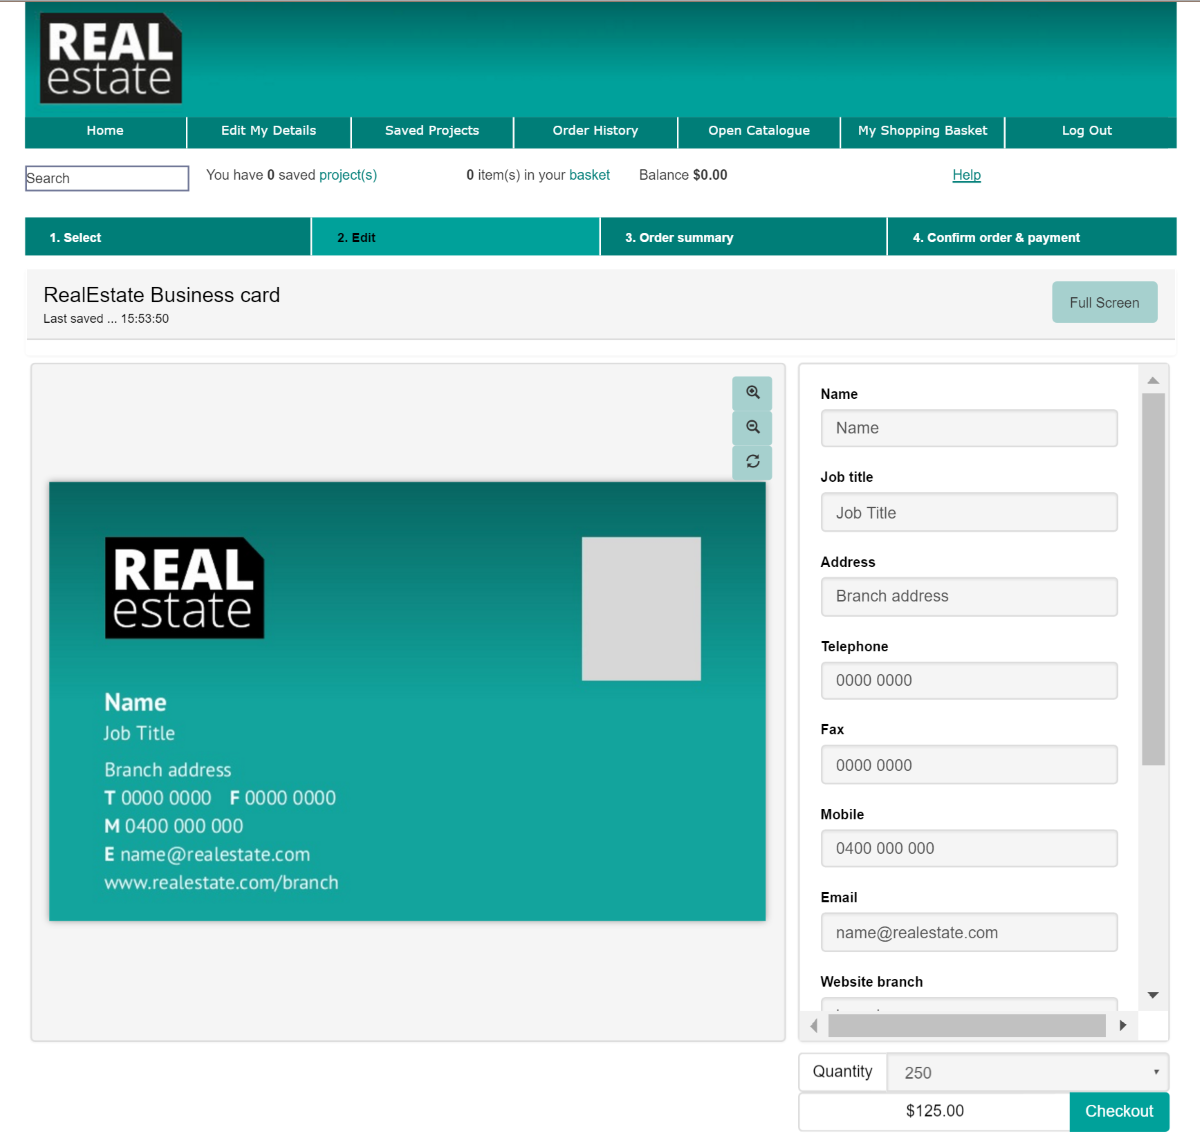1200x1143 pixels.
Task: Click the REAL estate header logo
Action: click(x=111, y=58)
